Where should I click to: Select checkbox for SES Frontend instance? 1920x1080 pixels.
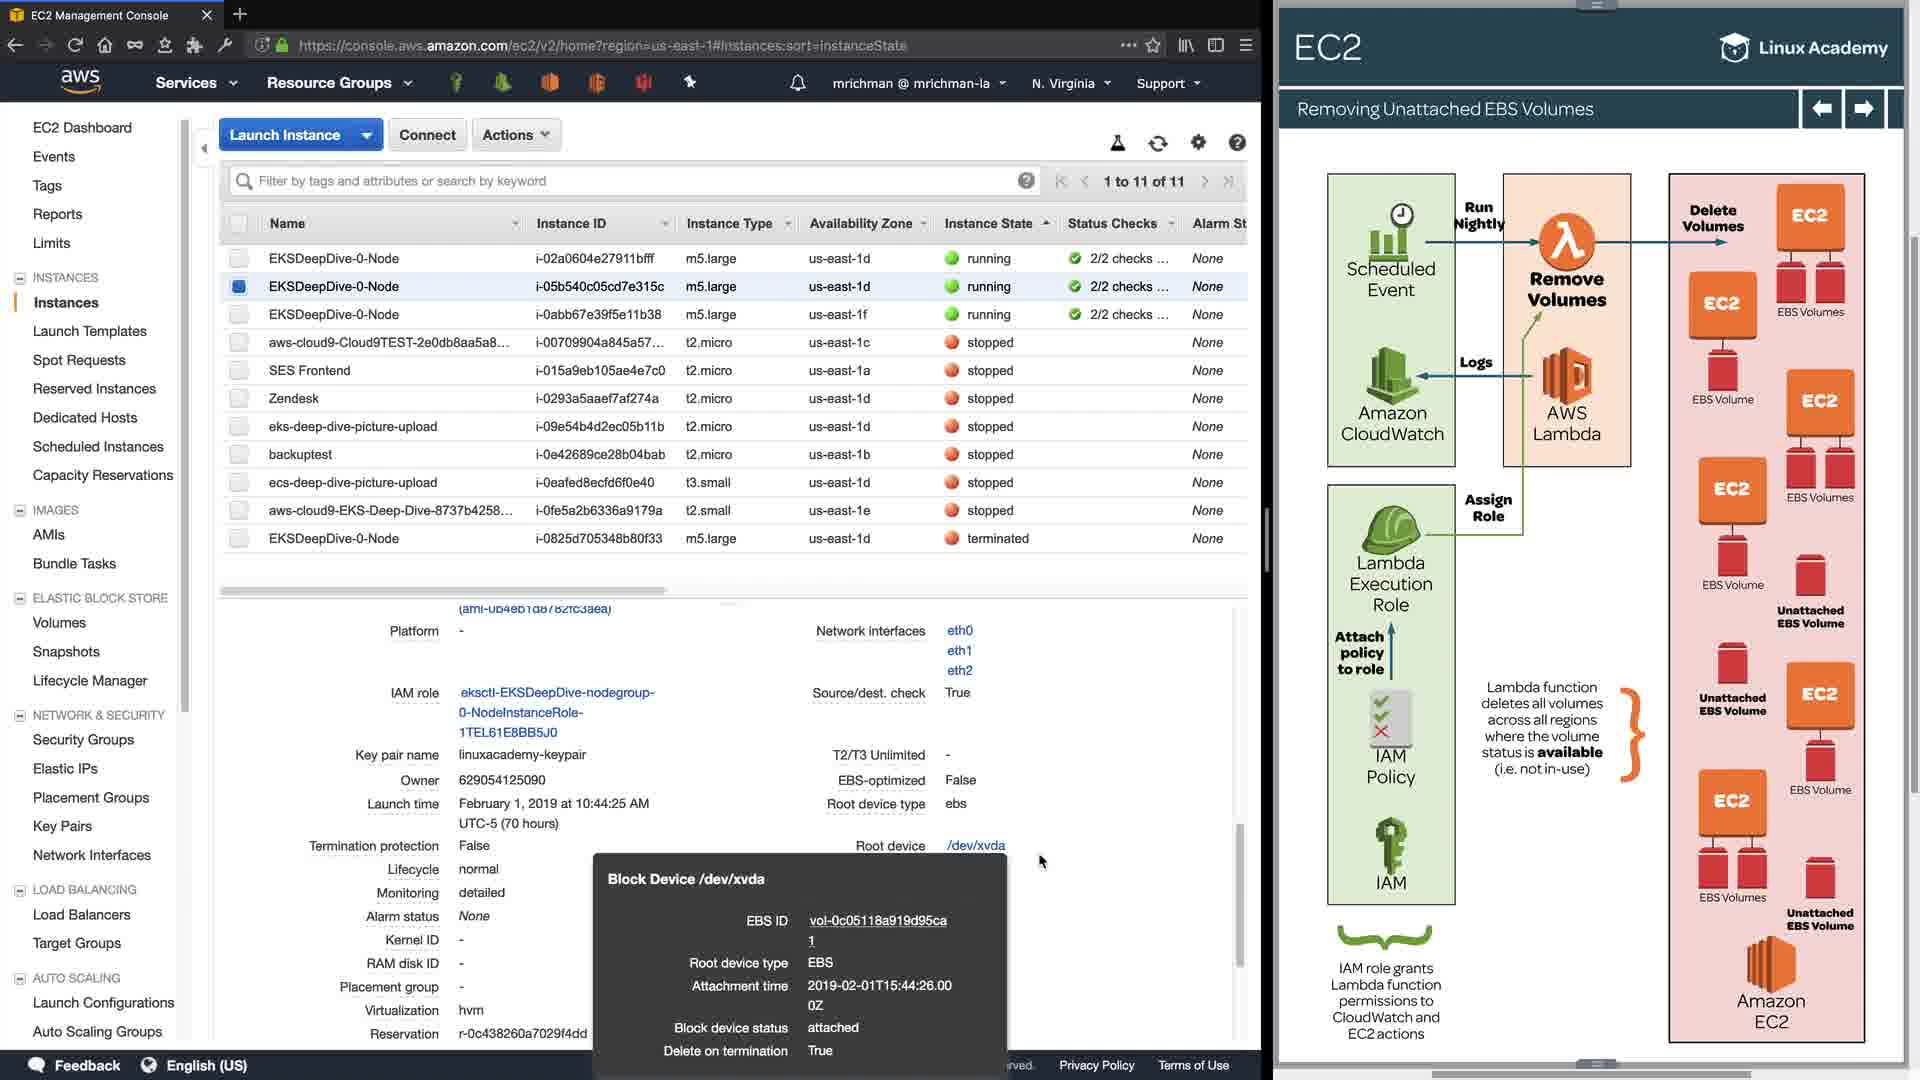click(x=238, y=371)
